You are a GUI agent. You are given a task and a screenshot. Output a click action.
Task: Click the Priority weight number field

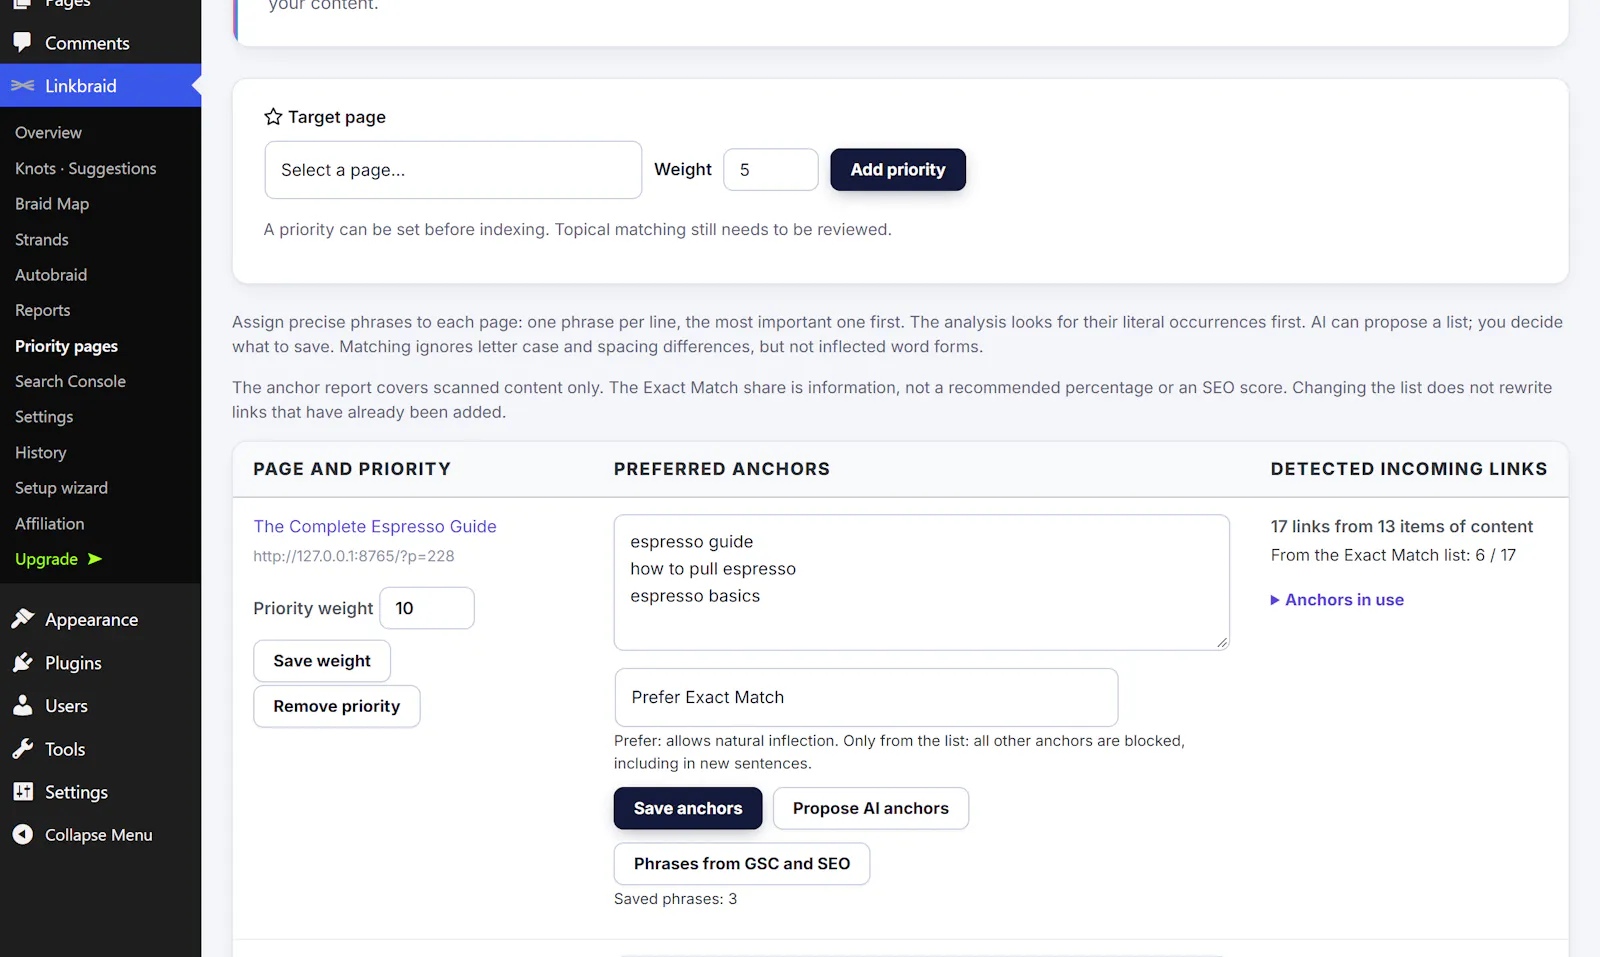click(427, 608)
